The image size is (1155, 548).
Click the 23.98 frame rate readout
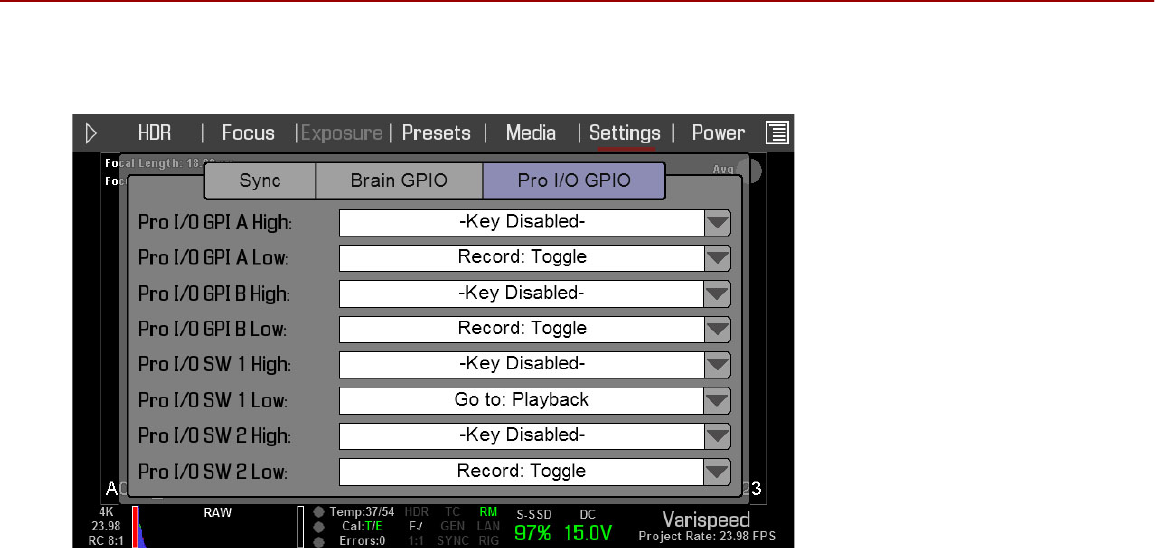click(x=108, y=527)
